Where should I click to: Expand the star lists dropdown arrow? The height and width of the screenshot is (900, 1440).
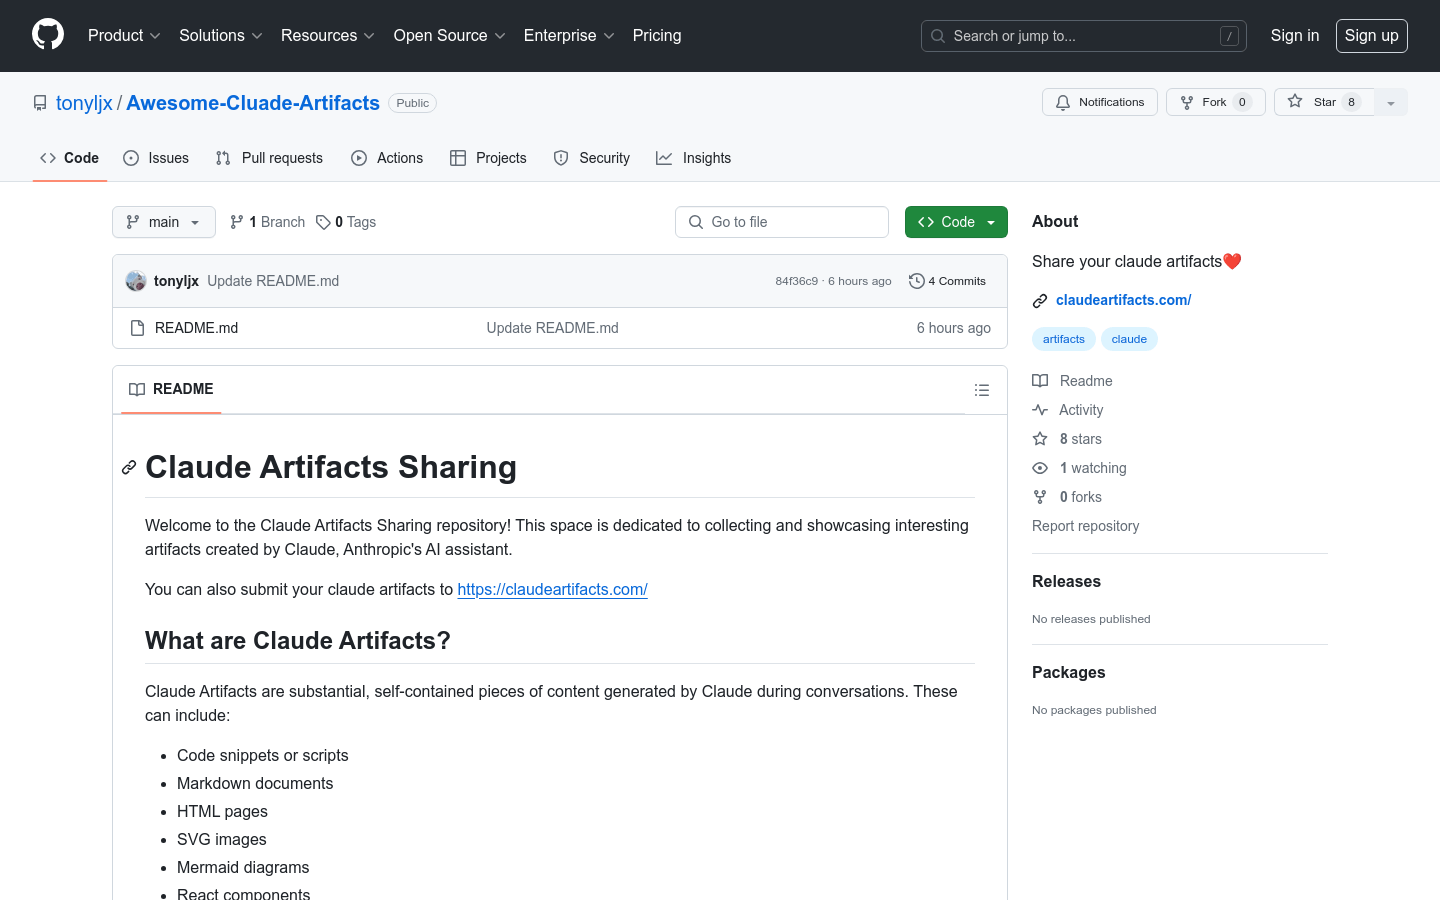(x=1391, y=102)
